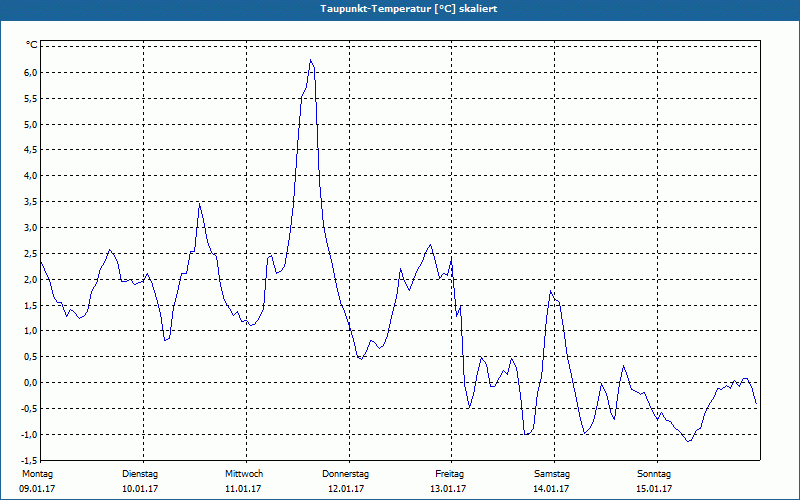Click the 3,0 y-axis label

click(x=31, y=228)
